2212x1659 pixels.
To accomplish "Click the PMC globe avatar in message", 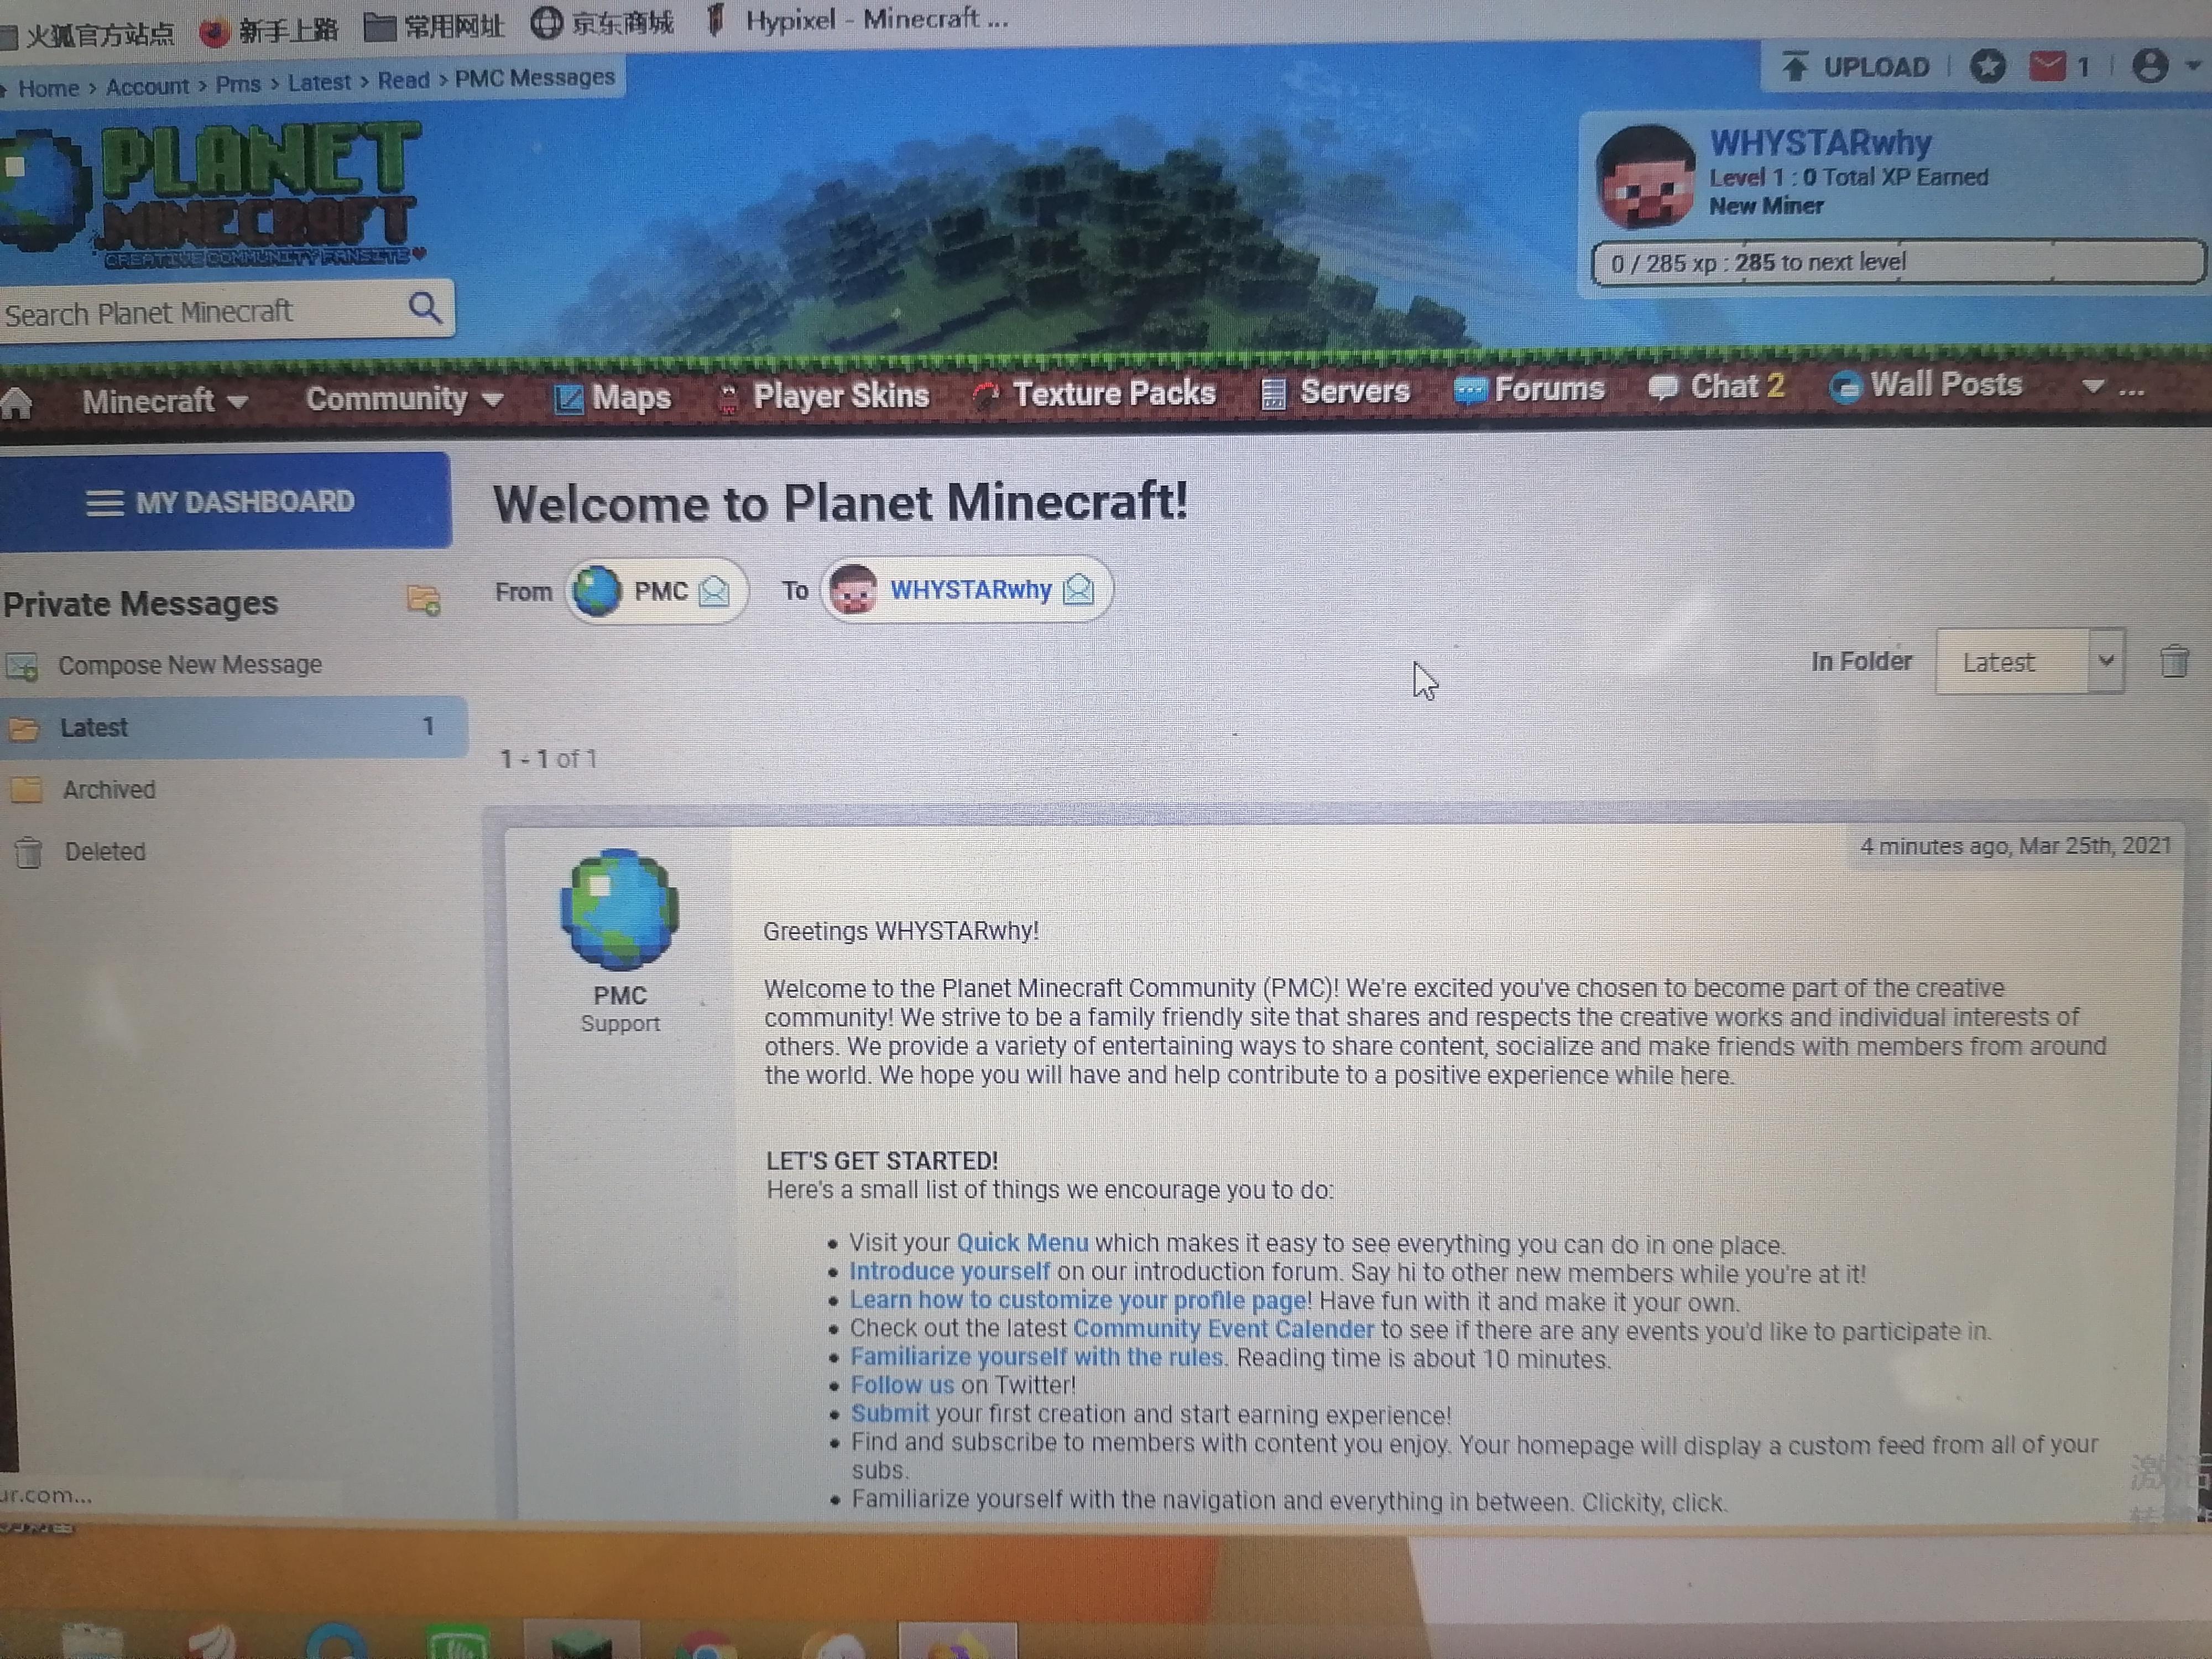I will pos(620,909).
